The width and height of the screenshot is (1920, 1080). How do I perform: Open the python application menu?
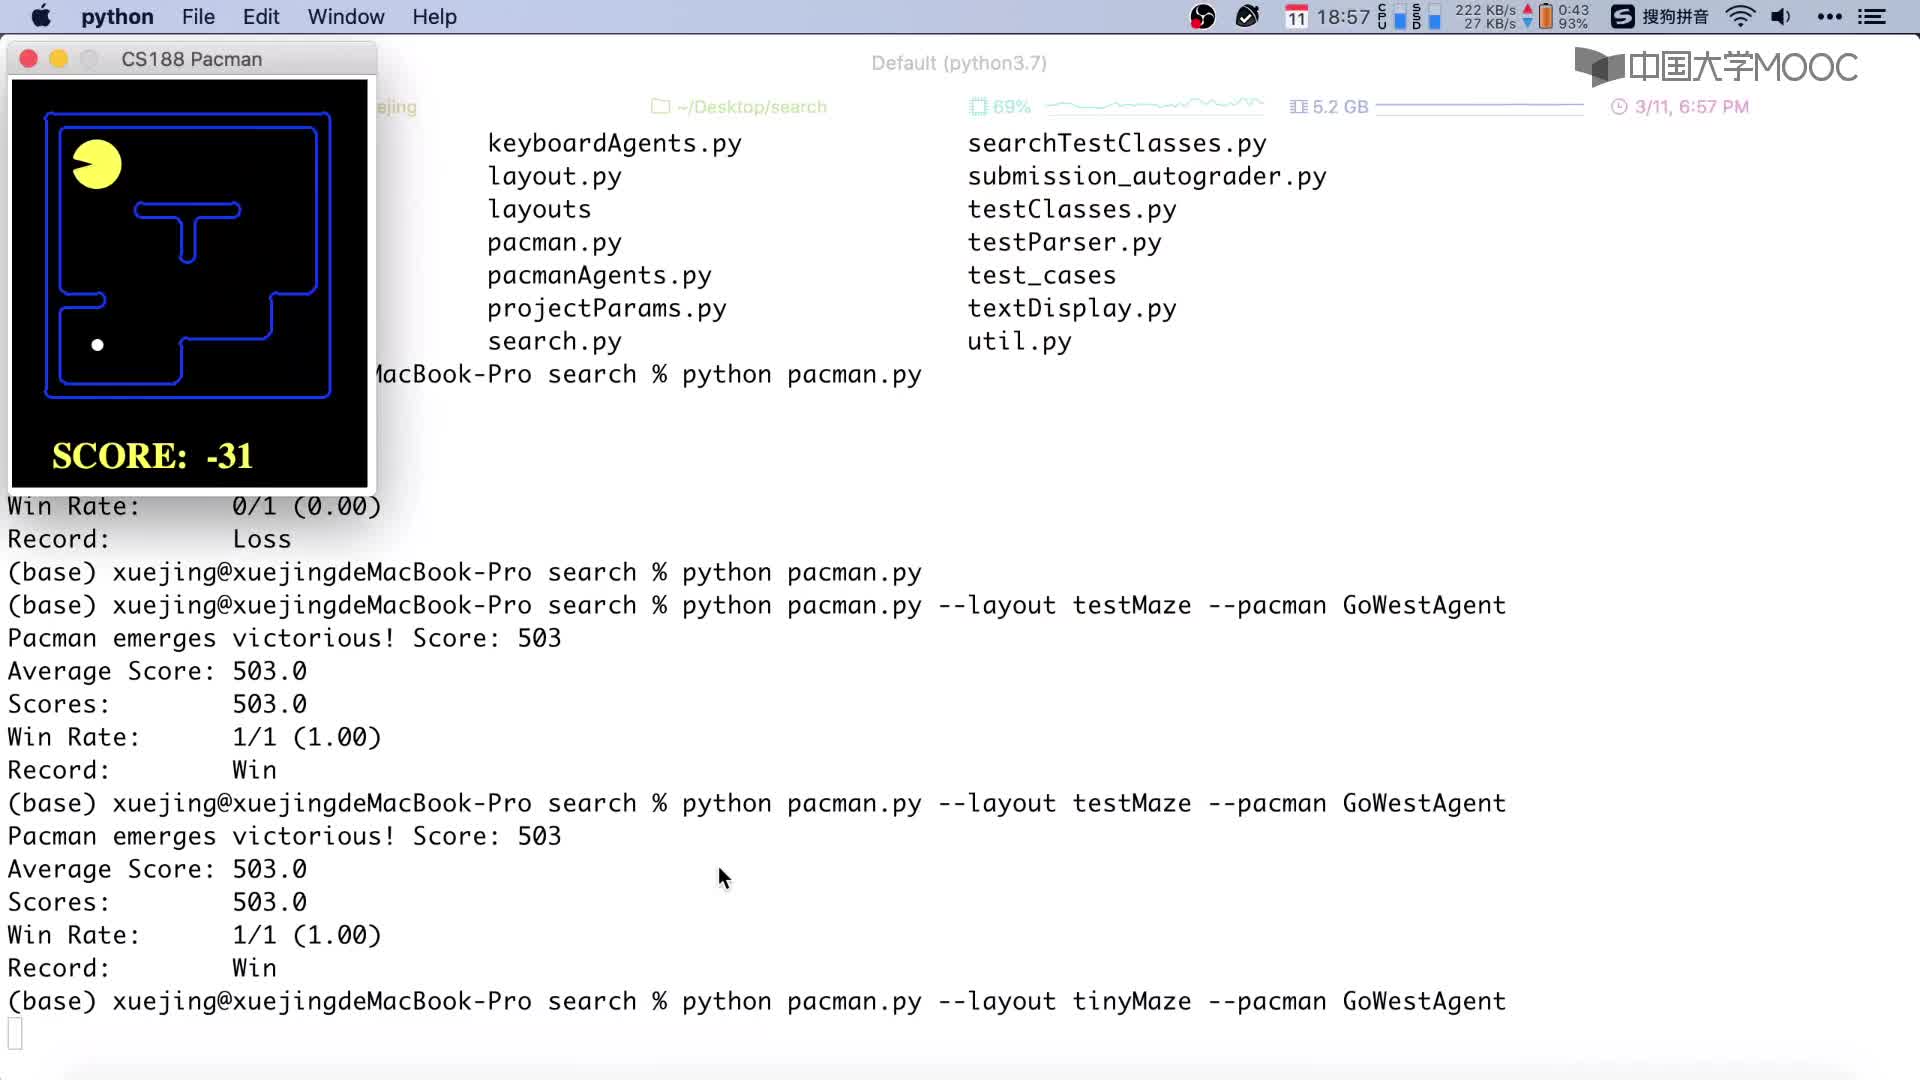point(117,17)
